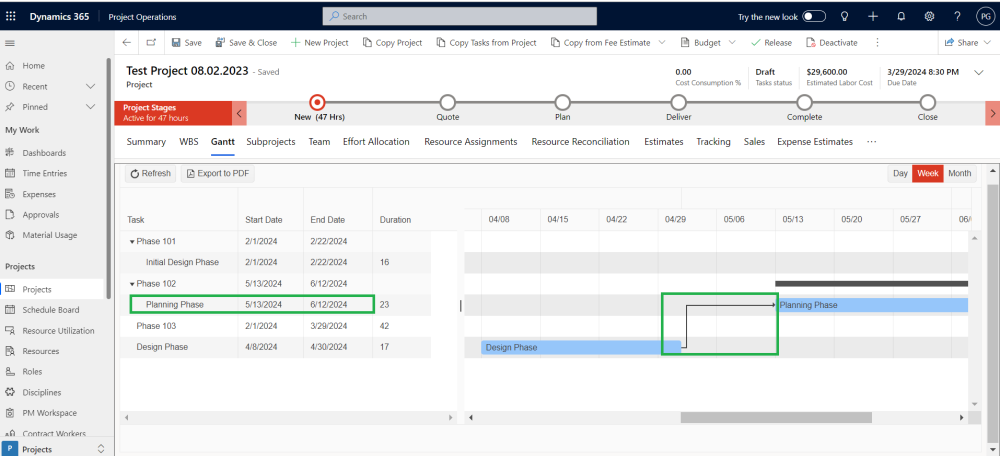Viewport: 1000px width, 456px height.
Task: Click the Refresh button in Gantt toolbar
Action: click(151, 174)
